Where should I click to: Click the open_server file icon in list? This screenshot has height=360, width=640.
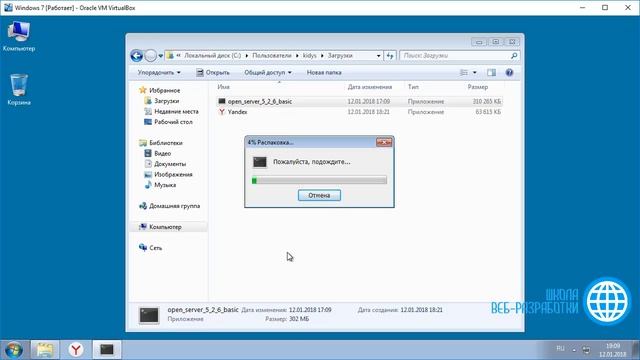(x=222, y=101)
